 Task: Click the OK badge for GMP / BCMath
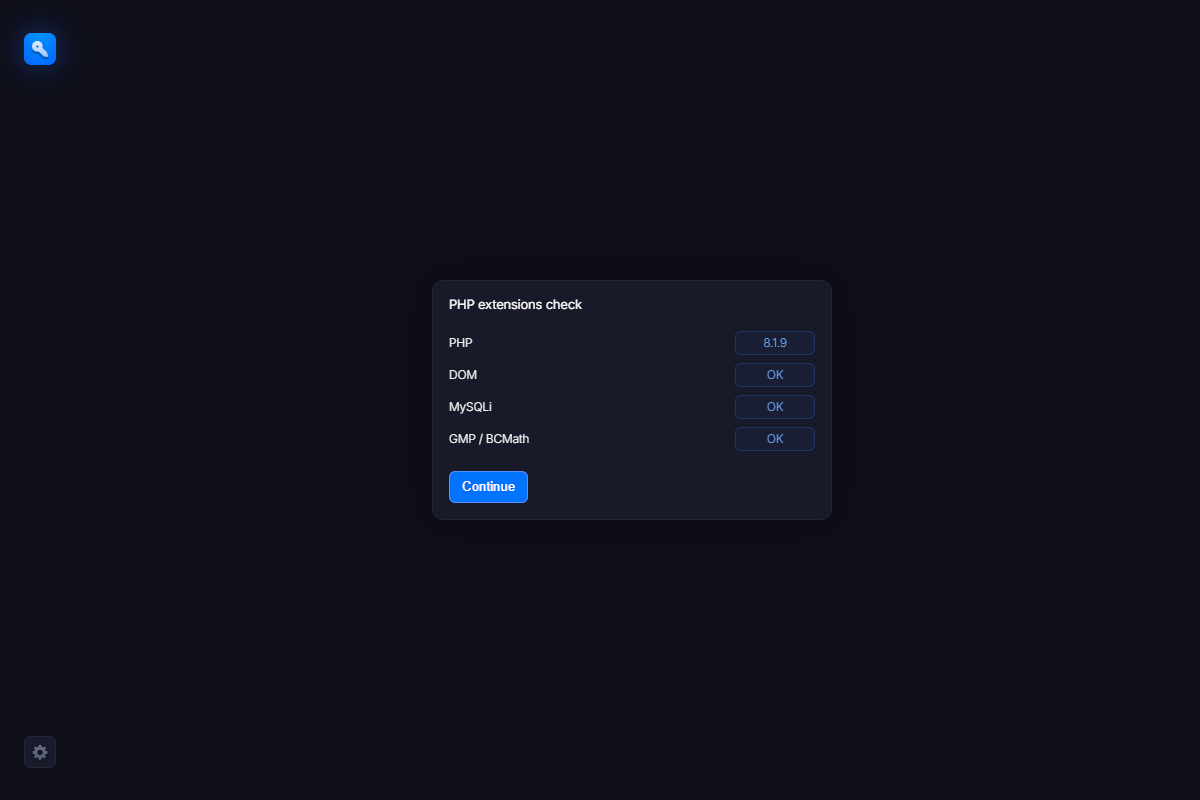[x=775, y=438]
